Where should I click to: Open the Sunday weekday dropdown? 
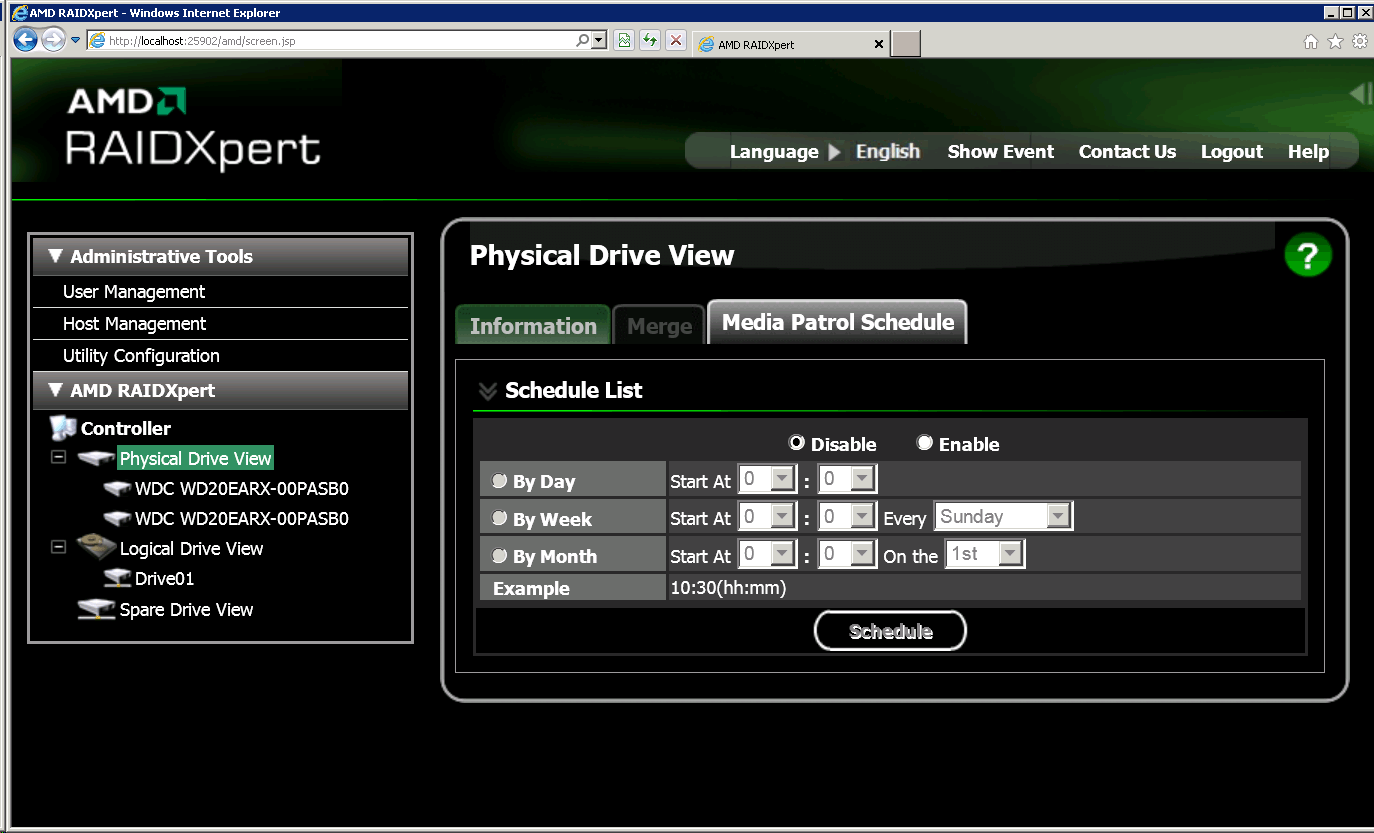point(1003,516)
